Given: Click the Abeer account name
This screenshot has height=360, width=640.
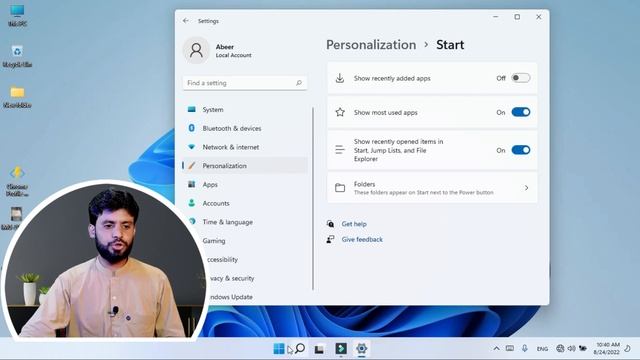Looking at the screenshot, I should (225, 47).
